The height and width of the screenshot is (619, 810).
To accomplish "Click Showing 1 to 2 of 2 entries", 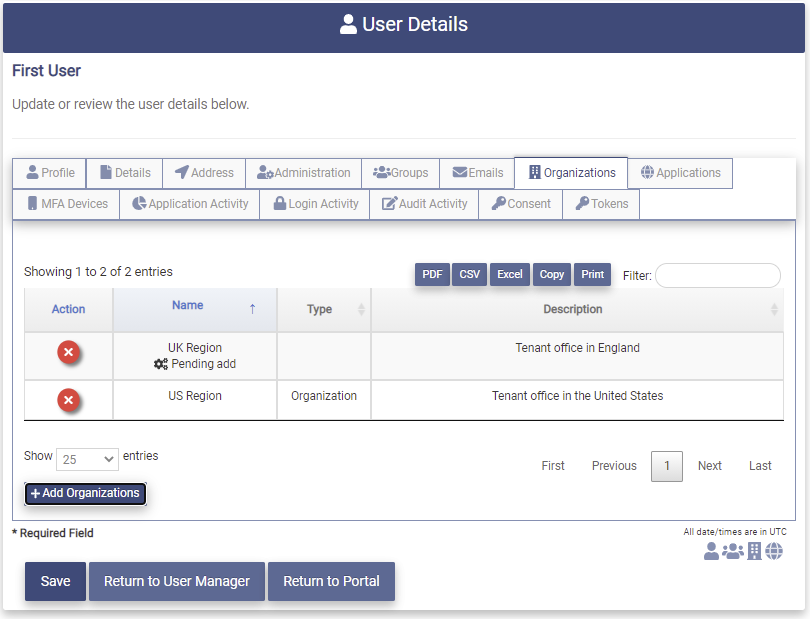I will point(98,272).
